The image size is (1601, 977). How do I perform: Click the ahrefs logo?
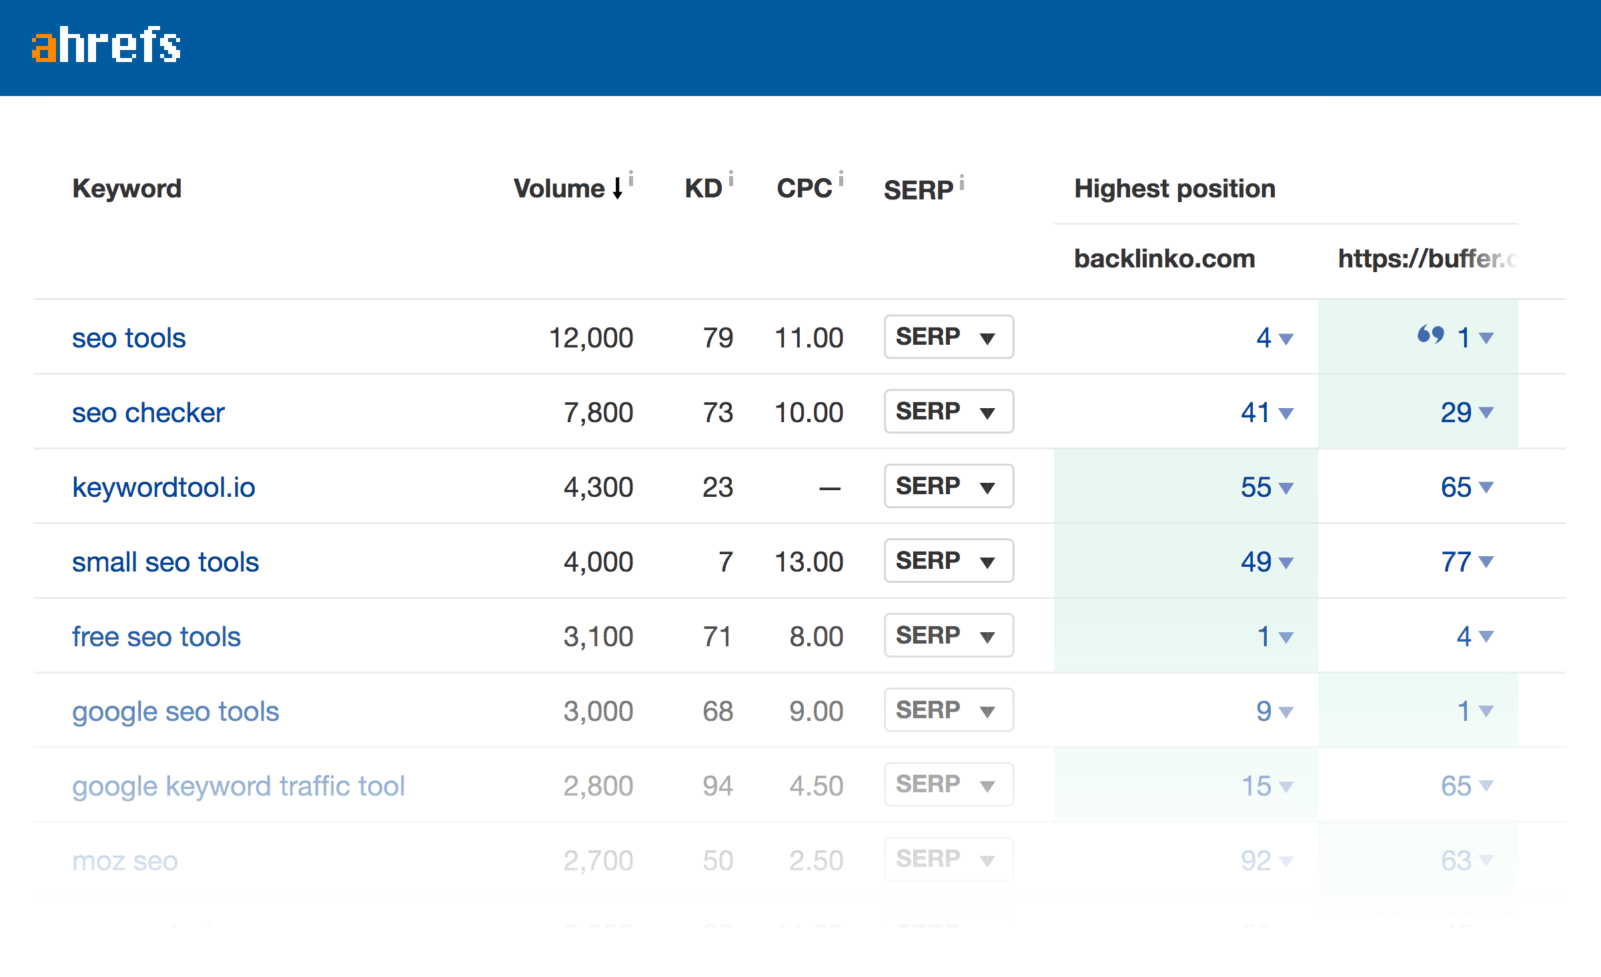tap(106, 46)
